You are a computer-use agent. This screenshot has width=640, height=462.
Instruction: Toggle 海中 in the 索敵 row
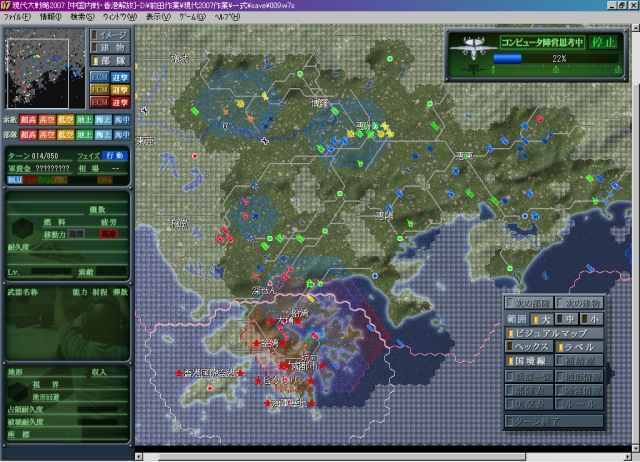pyautogui.click(x=122, y=120)
